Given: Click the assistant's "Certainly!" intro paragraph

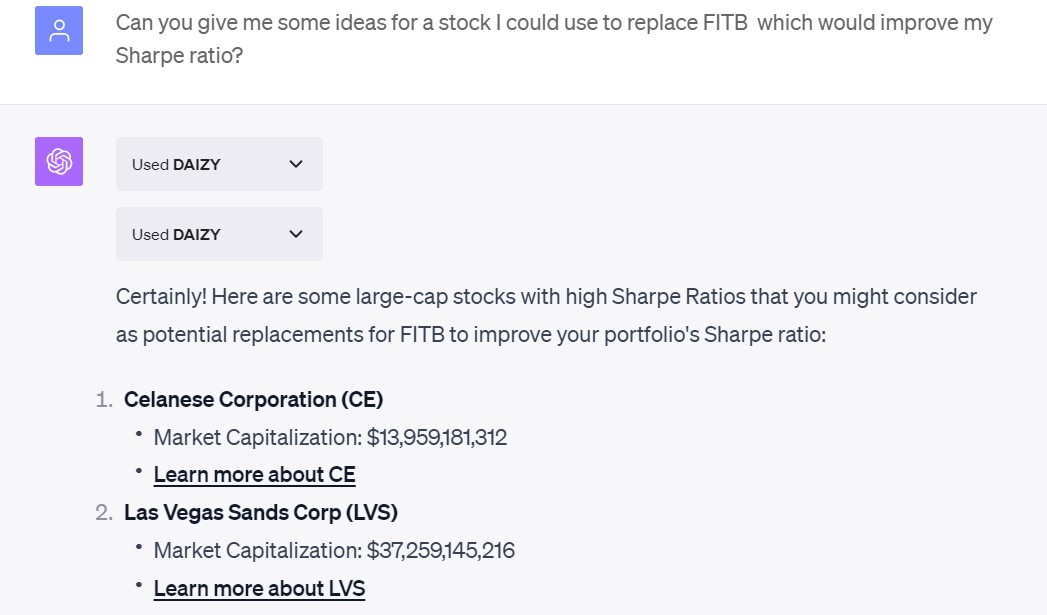Looking at the screenshot, I should 546,315.
